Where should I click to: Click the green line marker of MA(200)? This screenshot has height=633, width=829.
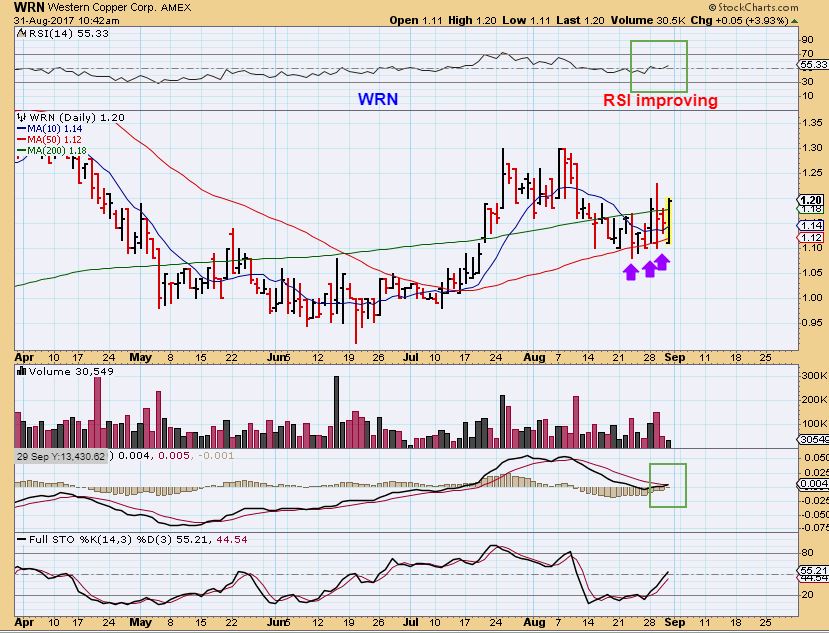[x=22, y=151]
